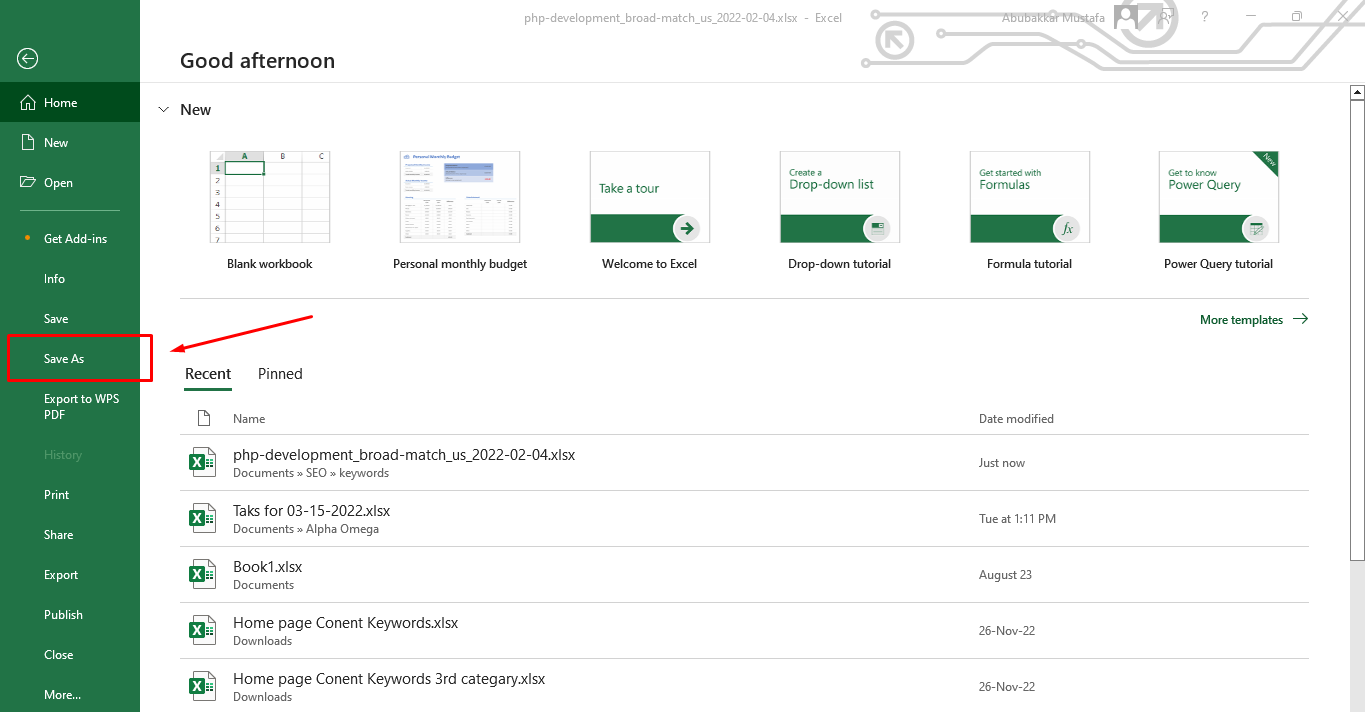Screen dimensions: 1365x712
Task: Select the Home entry in the sidebar
Action: tap(60, 102)
